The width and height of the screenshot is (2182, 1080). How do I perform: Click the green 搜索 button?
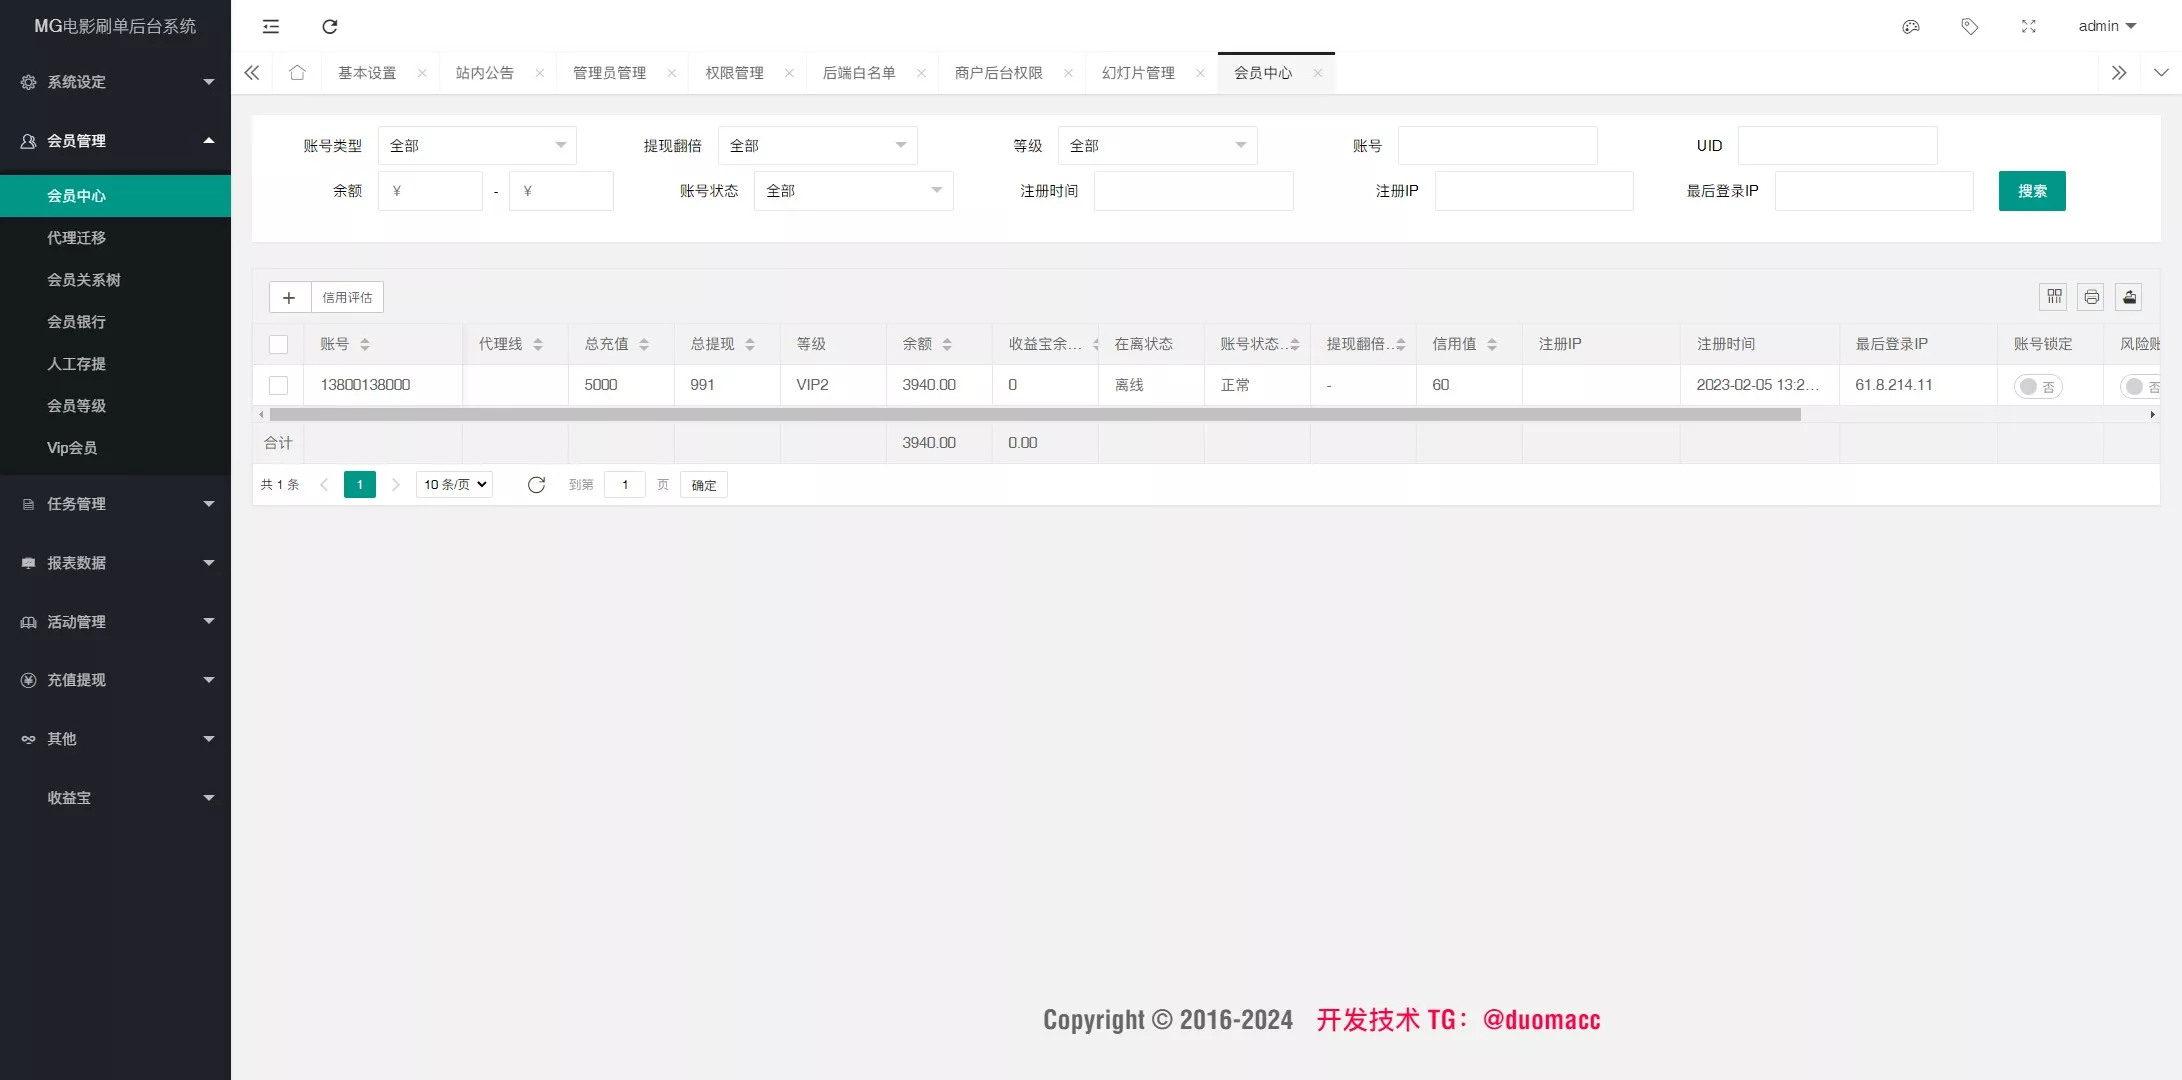(x=2031, y=191)
